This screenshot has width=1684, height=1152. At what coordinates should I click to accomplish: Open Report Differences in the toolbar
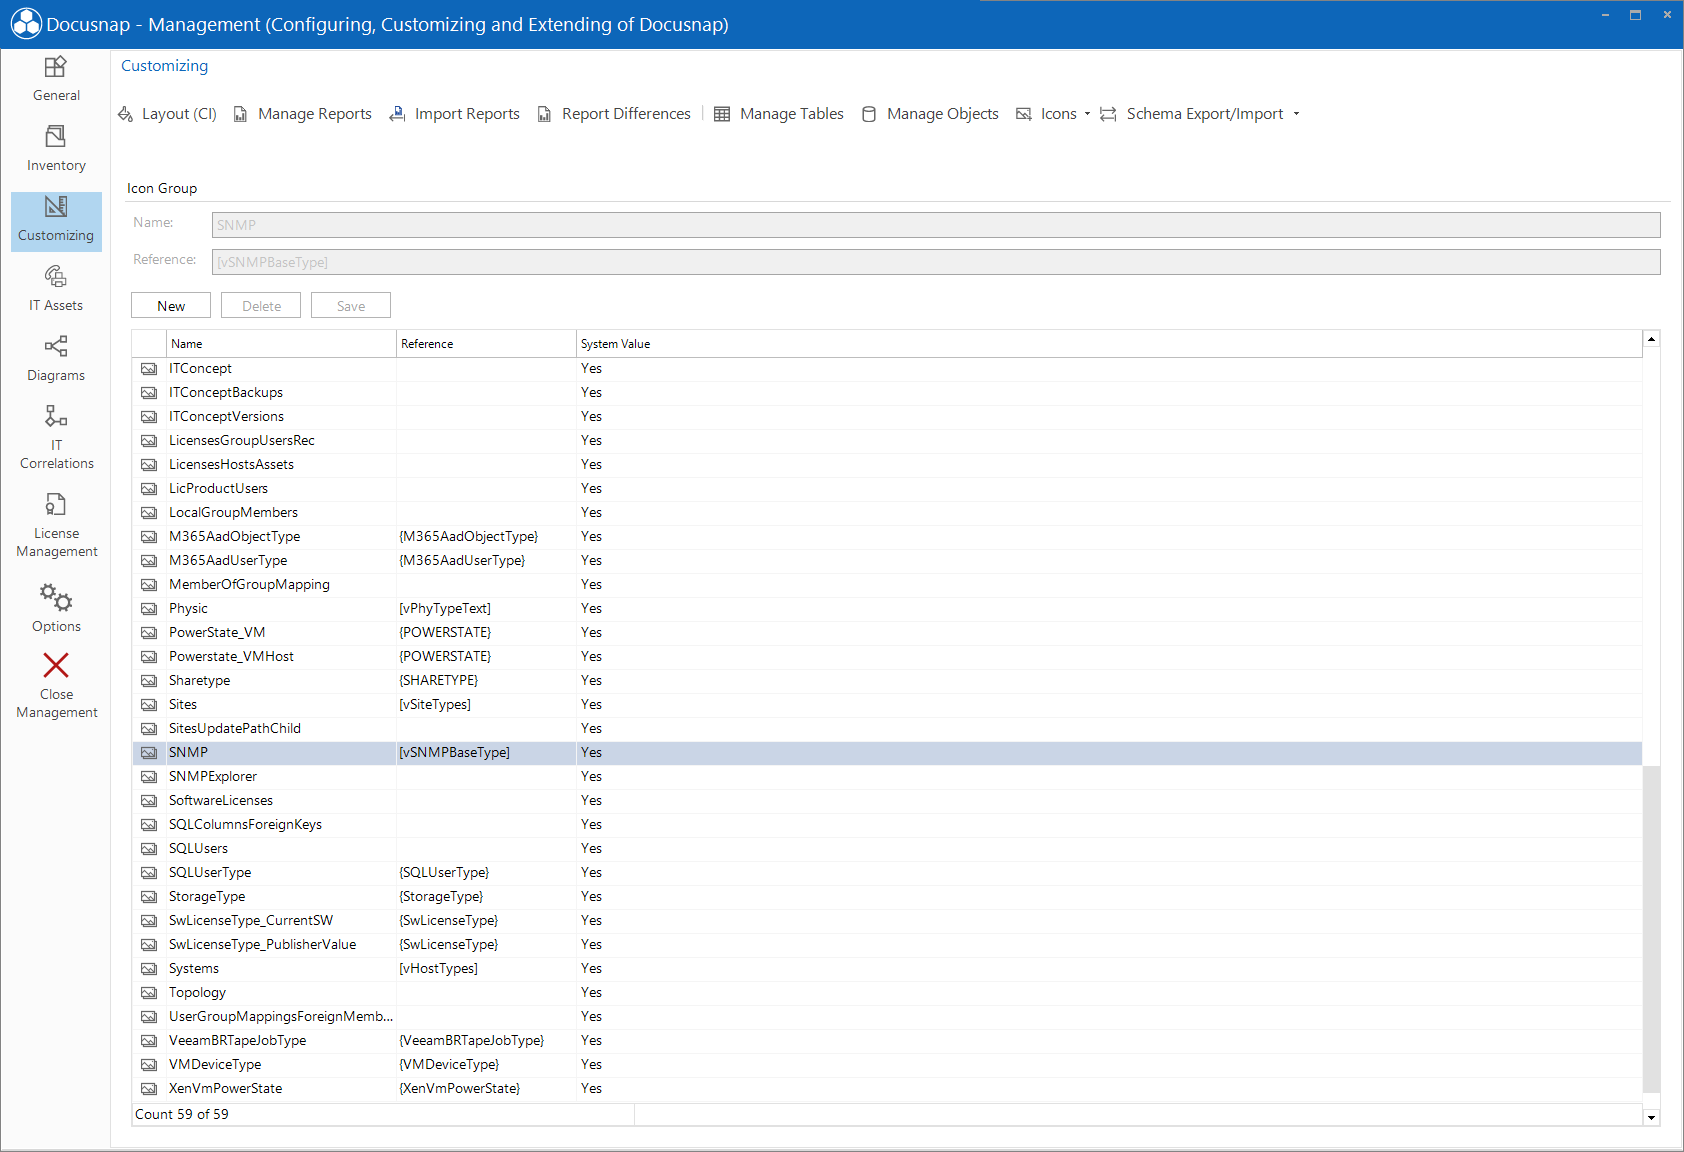click(x=614, y=114)
